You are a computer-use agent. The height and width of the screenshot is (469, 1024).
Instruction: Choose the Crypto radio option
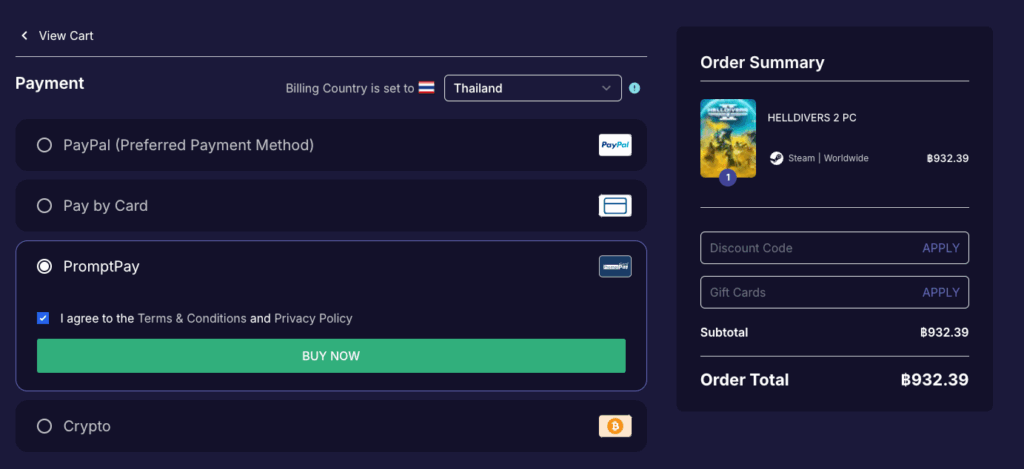click(44, 427)
